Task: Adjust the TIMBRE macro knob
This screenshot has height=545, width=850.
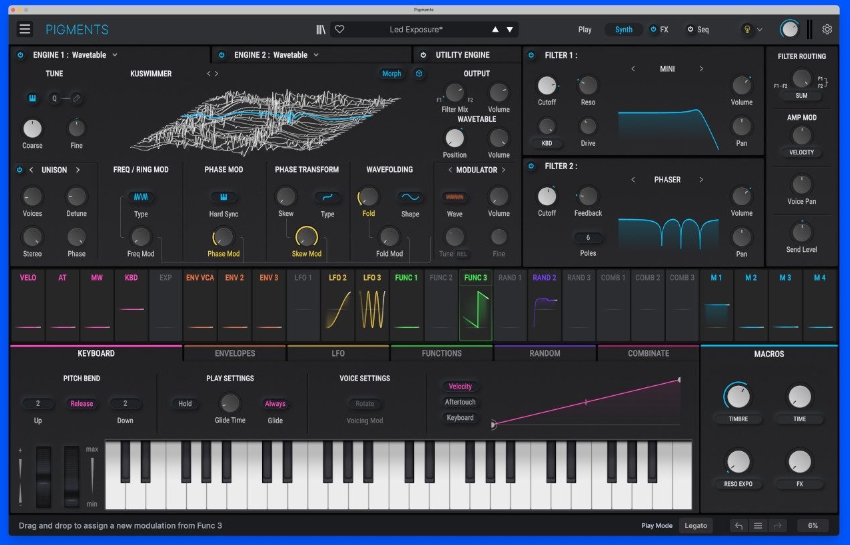Action: click(738, 396)
